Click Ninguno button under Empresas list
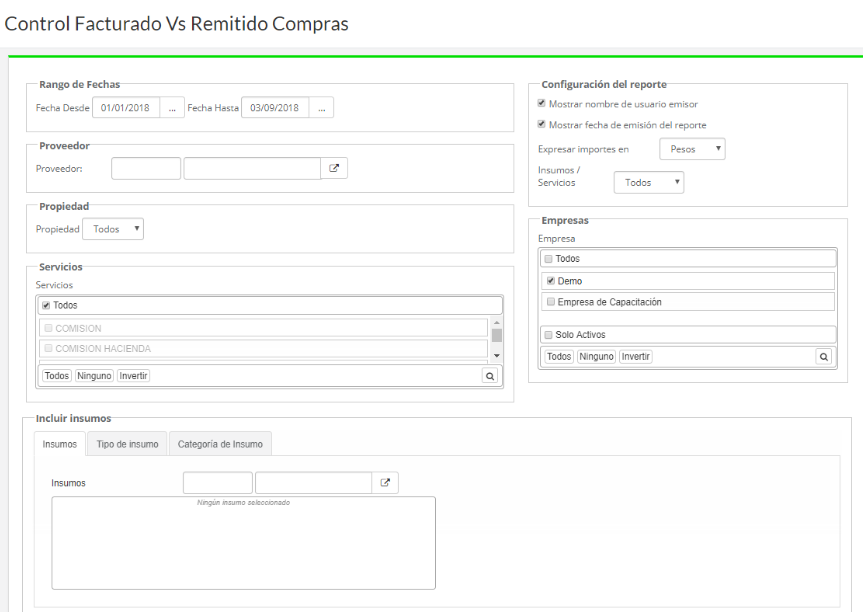The width and height of the screenshot is (863, 612). click(596, 356)
